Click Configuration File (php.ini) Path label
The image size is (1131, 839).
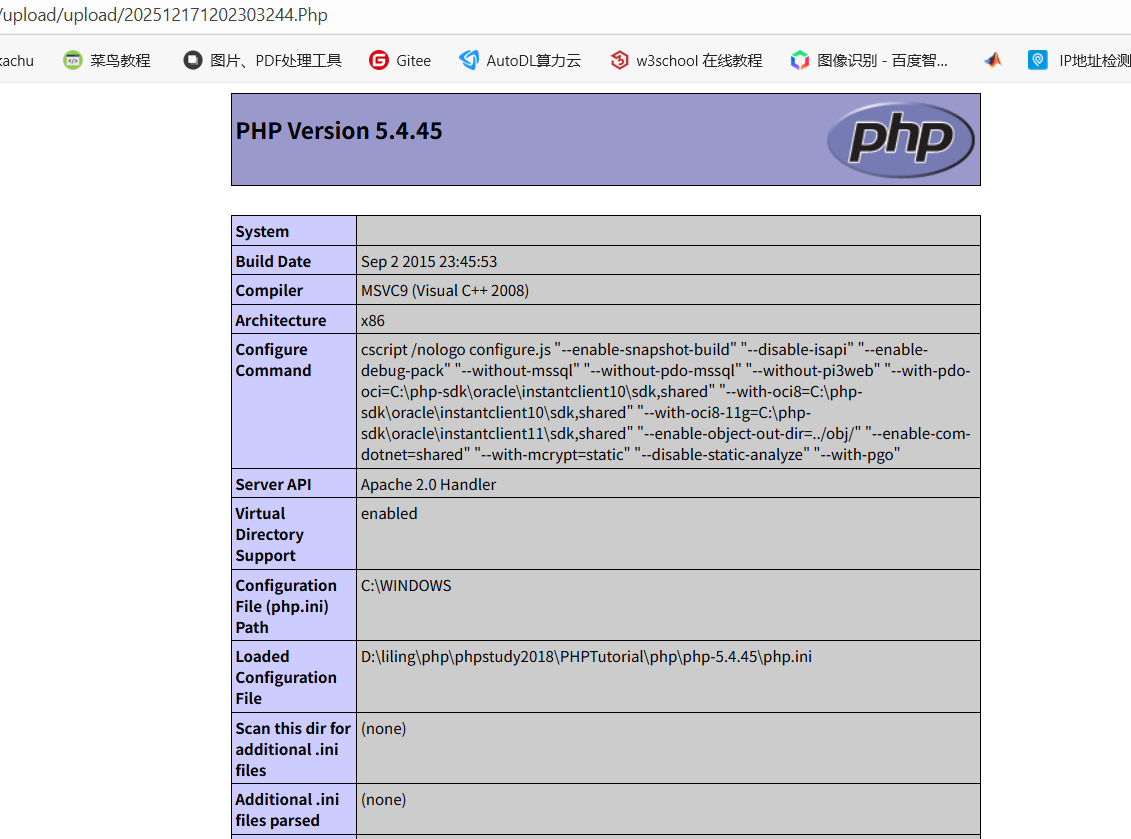point(286,606)
